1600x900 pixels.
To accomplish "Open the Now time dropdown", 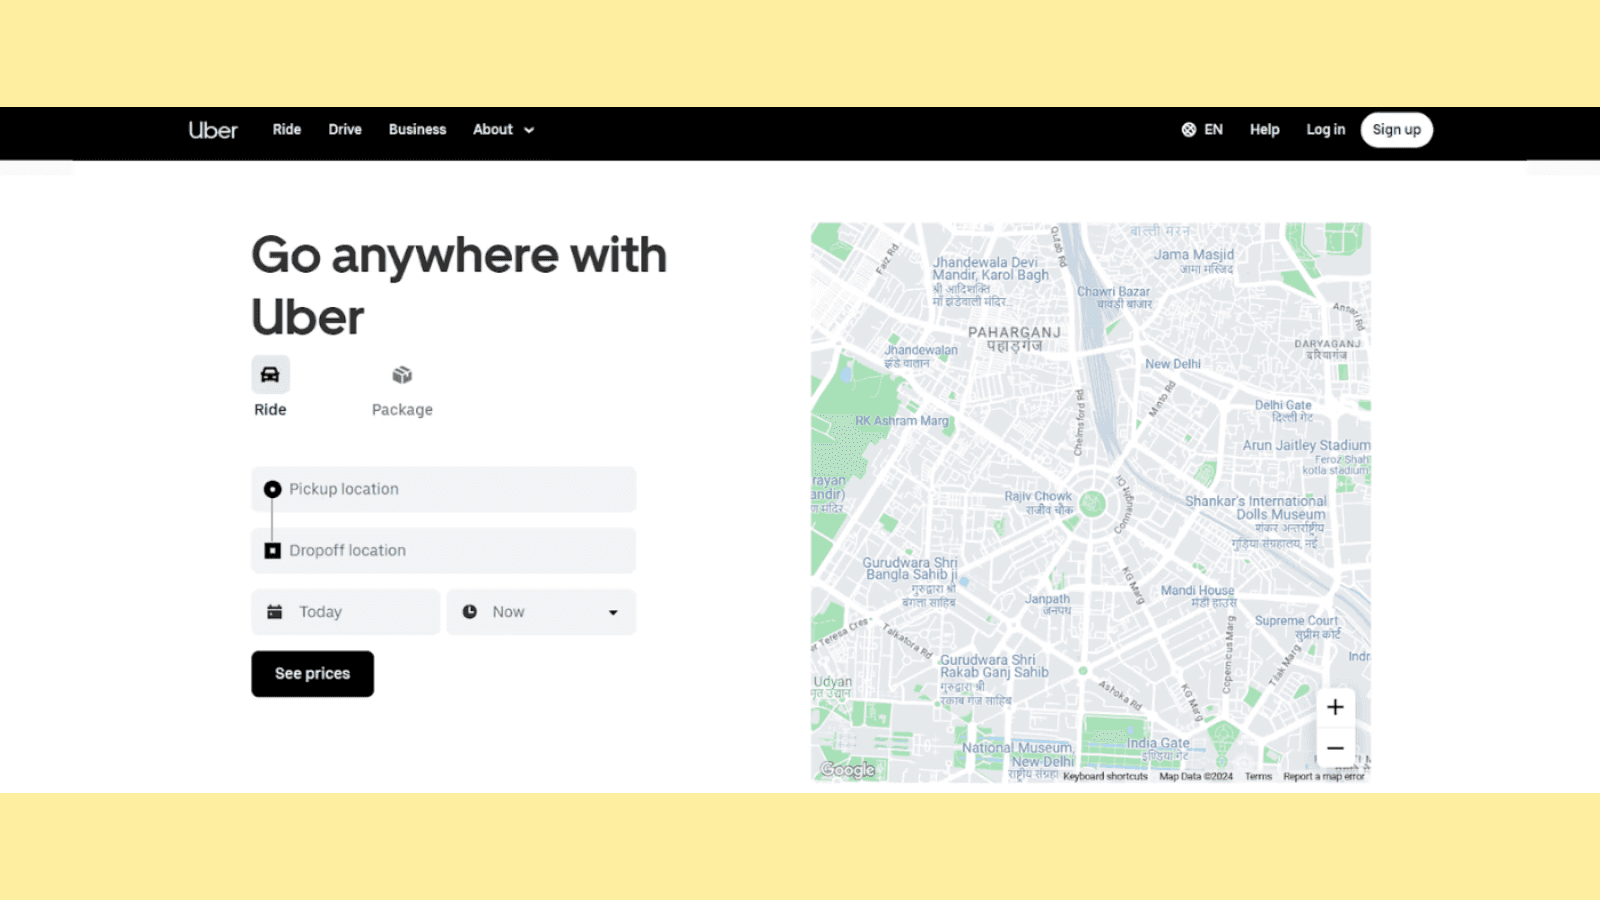I will [x=541, y=612].
